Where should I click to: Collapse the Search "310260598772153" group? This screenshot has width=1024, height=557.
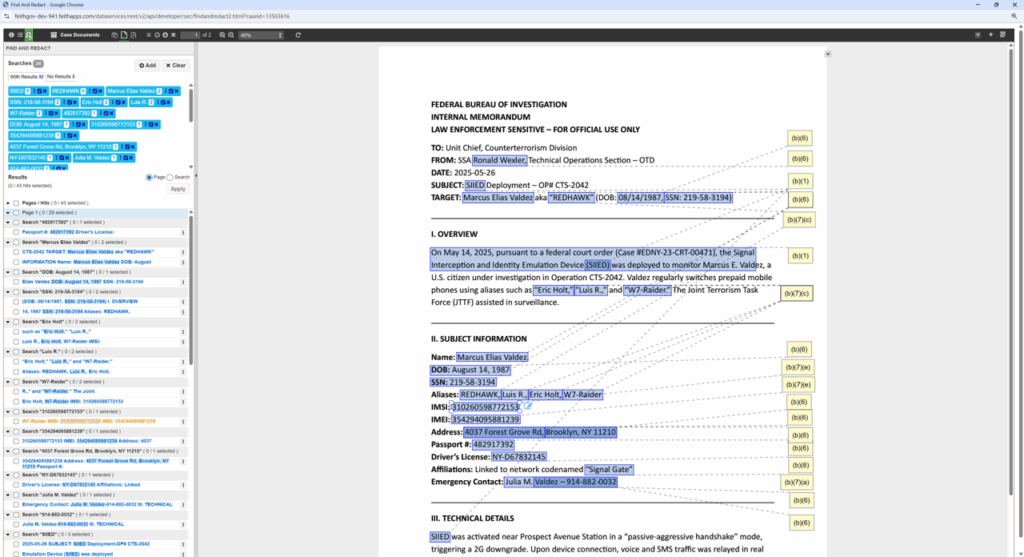tap(8, 412)
